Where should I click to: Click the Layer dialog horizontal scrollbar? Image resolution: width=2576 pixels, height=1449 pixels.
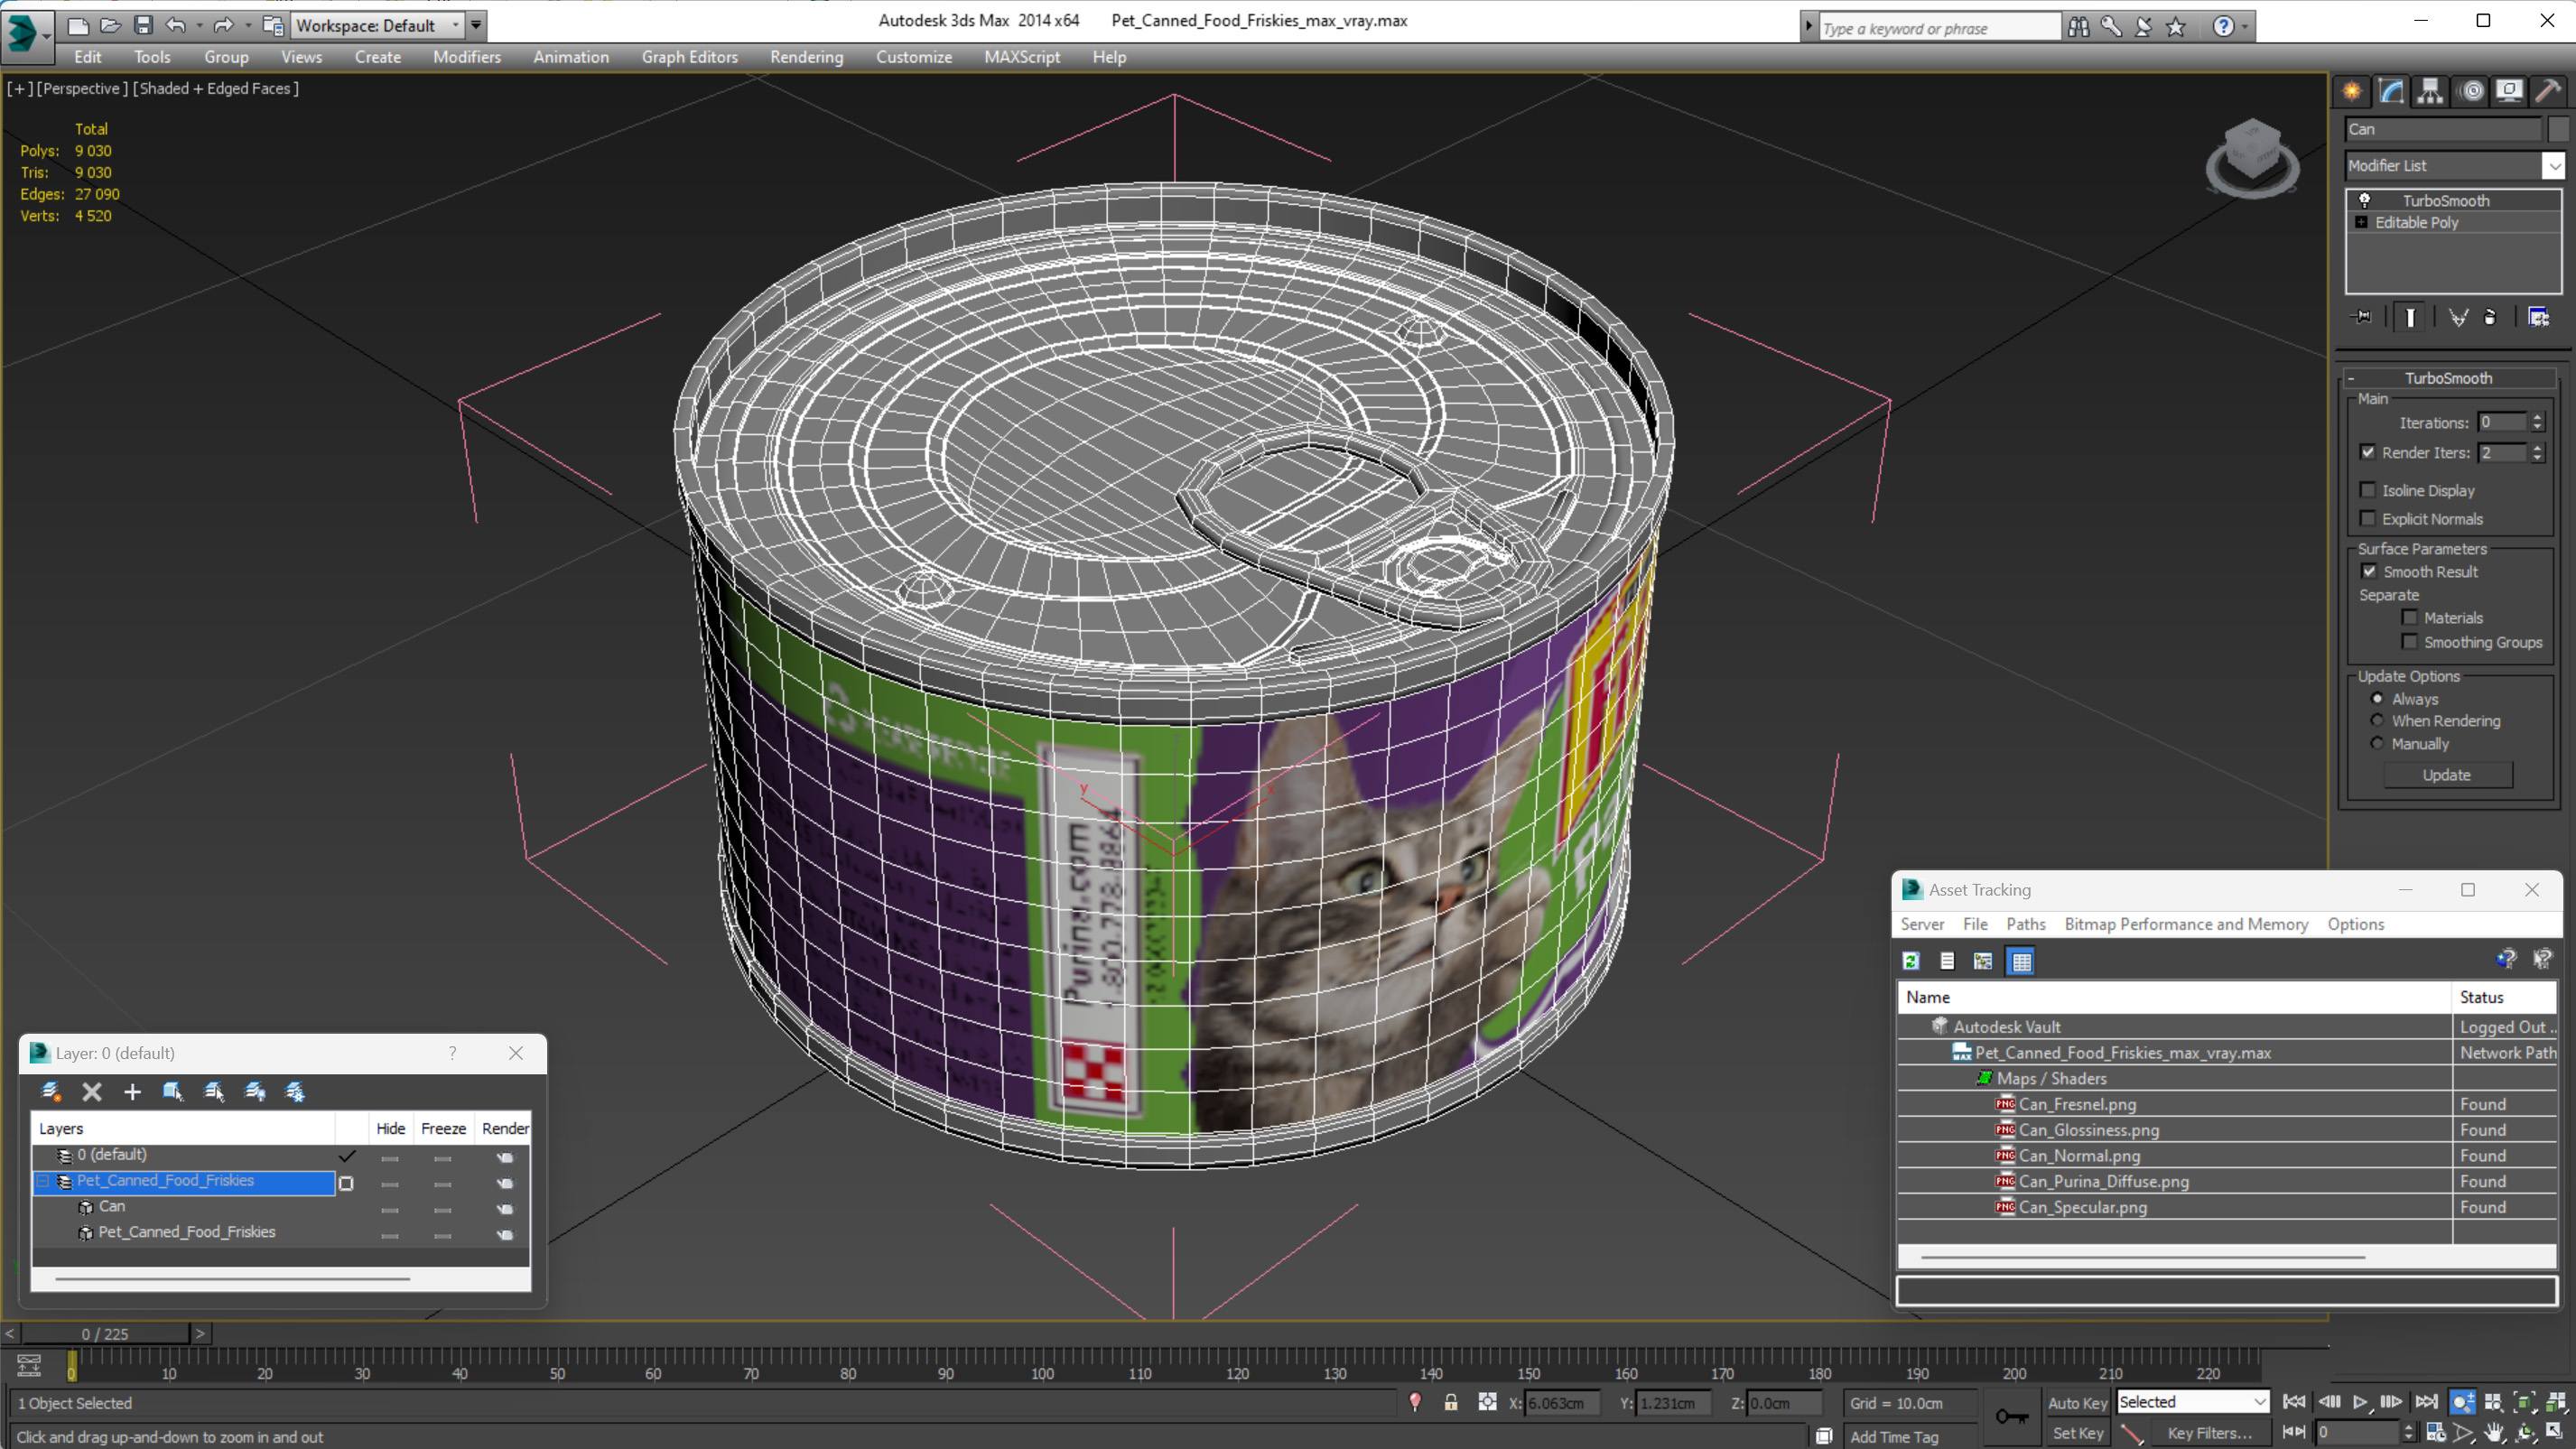[x=232, y=1279]
